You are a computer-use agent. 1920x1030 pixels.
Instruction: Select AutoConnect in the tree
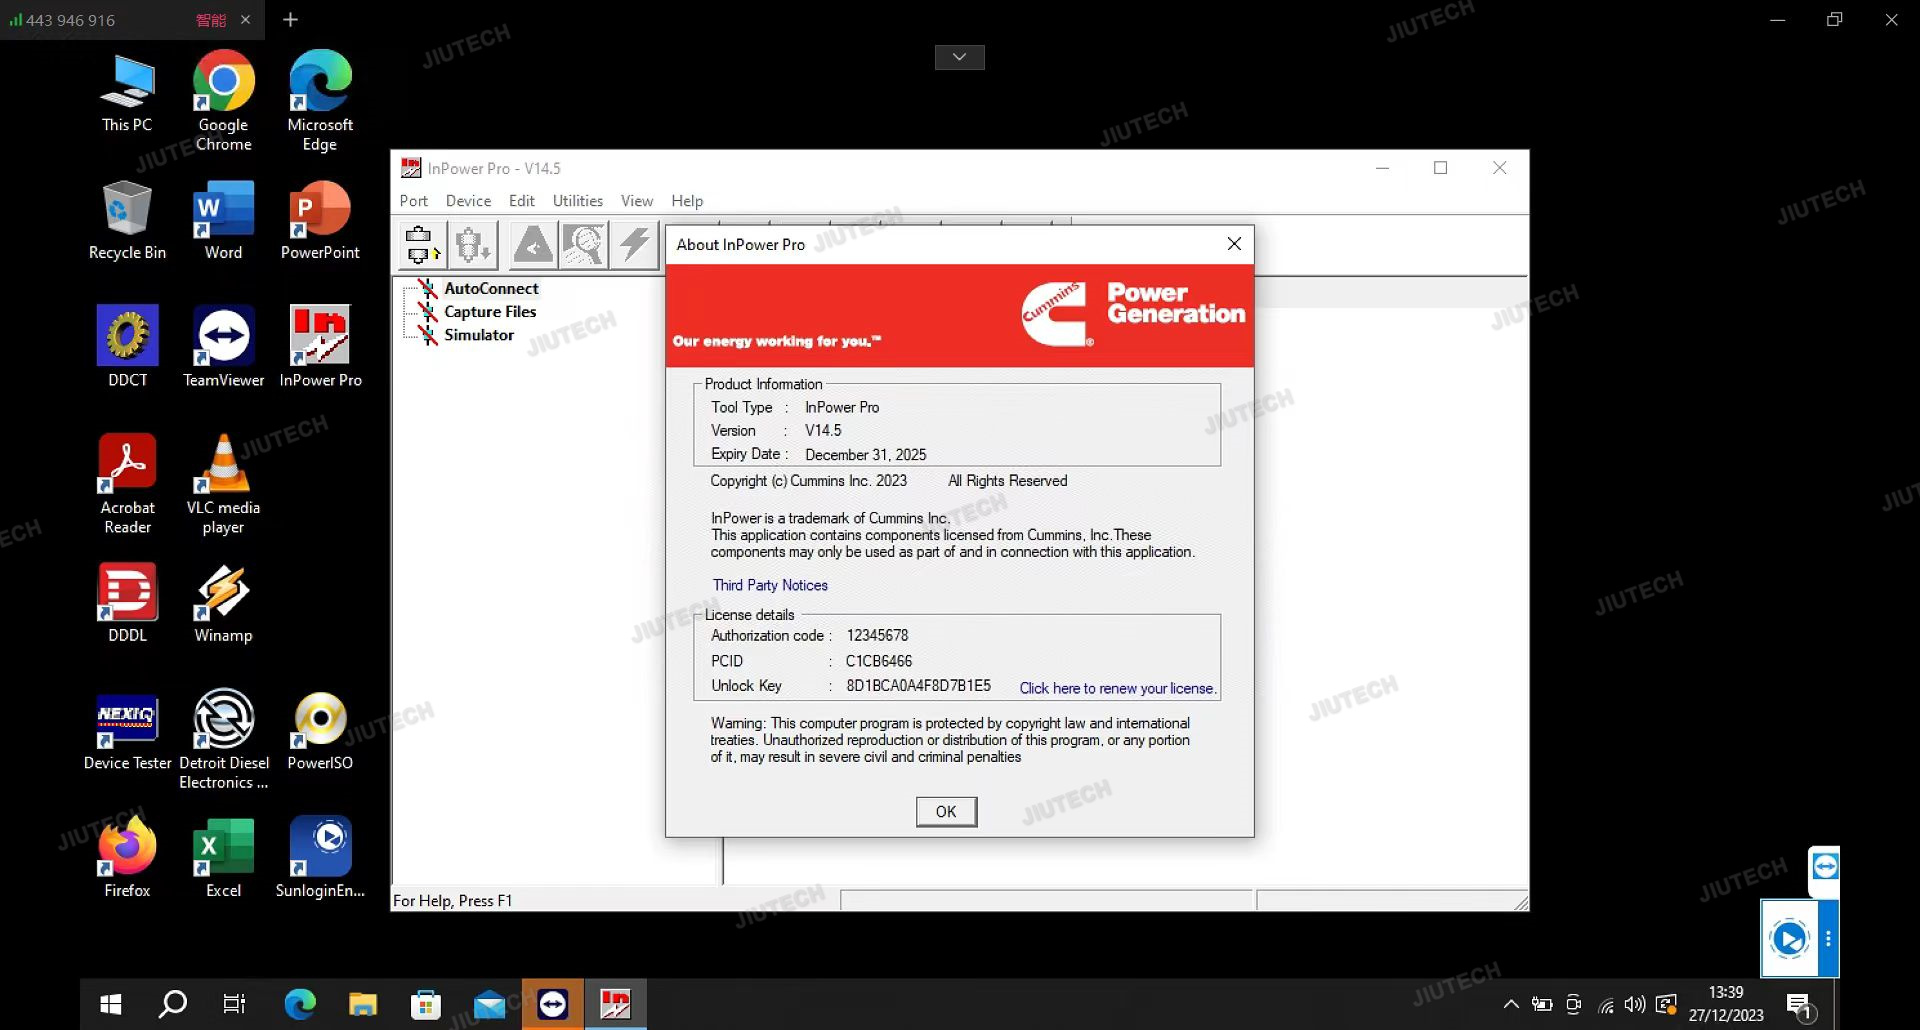[x=491, y=288]
